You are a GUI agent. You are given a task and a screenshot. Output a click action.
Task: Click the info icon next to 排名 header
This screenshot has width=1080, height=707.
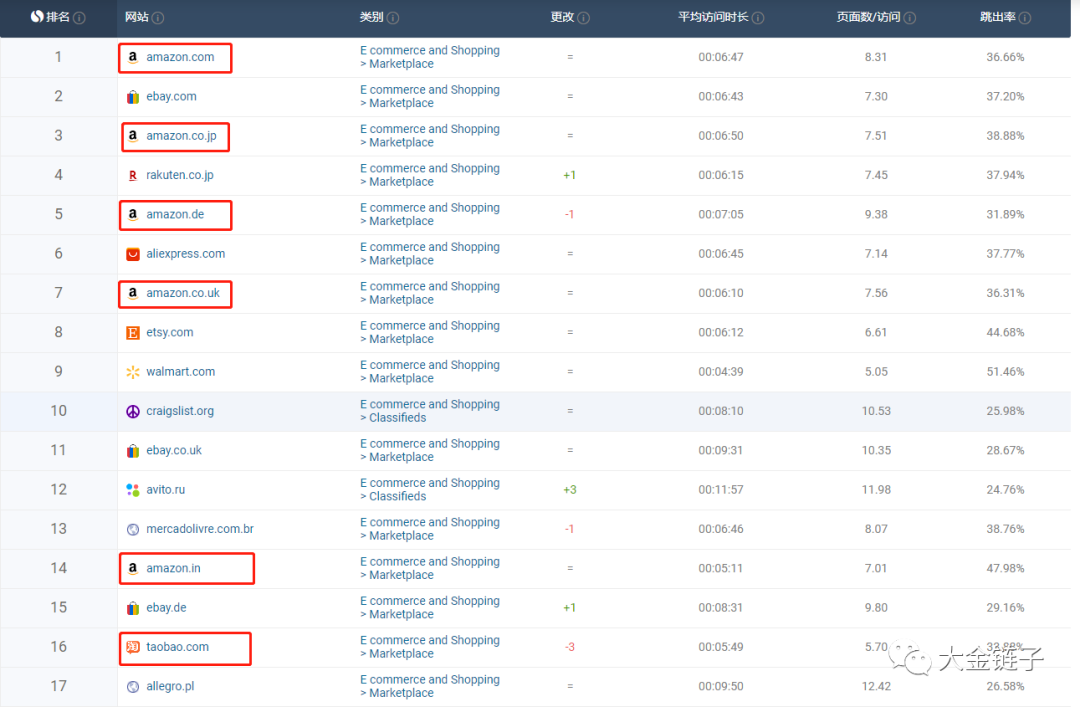point(79,18)
